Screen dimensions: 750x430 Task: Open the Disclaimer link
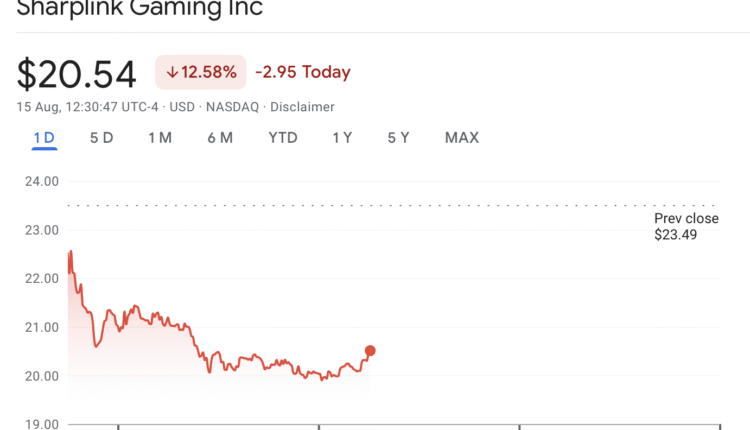(302, 107)
